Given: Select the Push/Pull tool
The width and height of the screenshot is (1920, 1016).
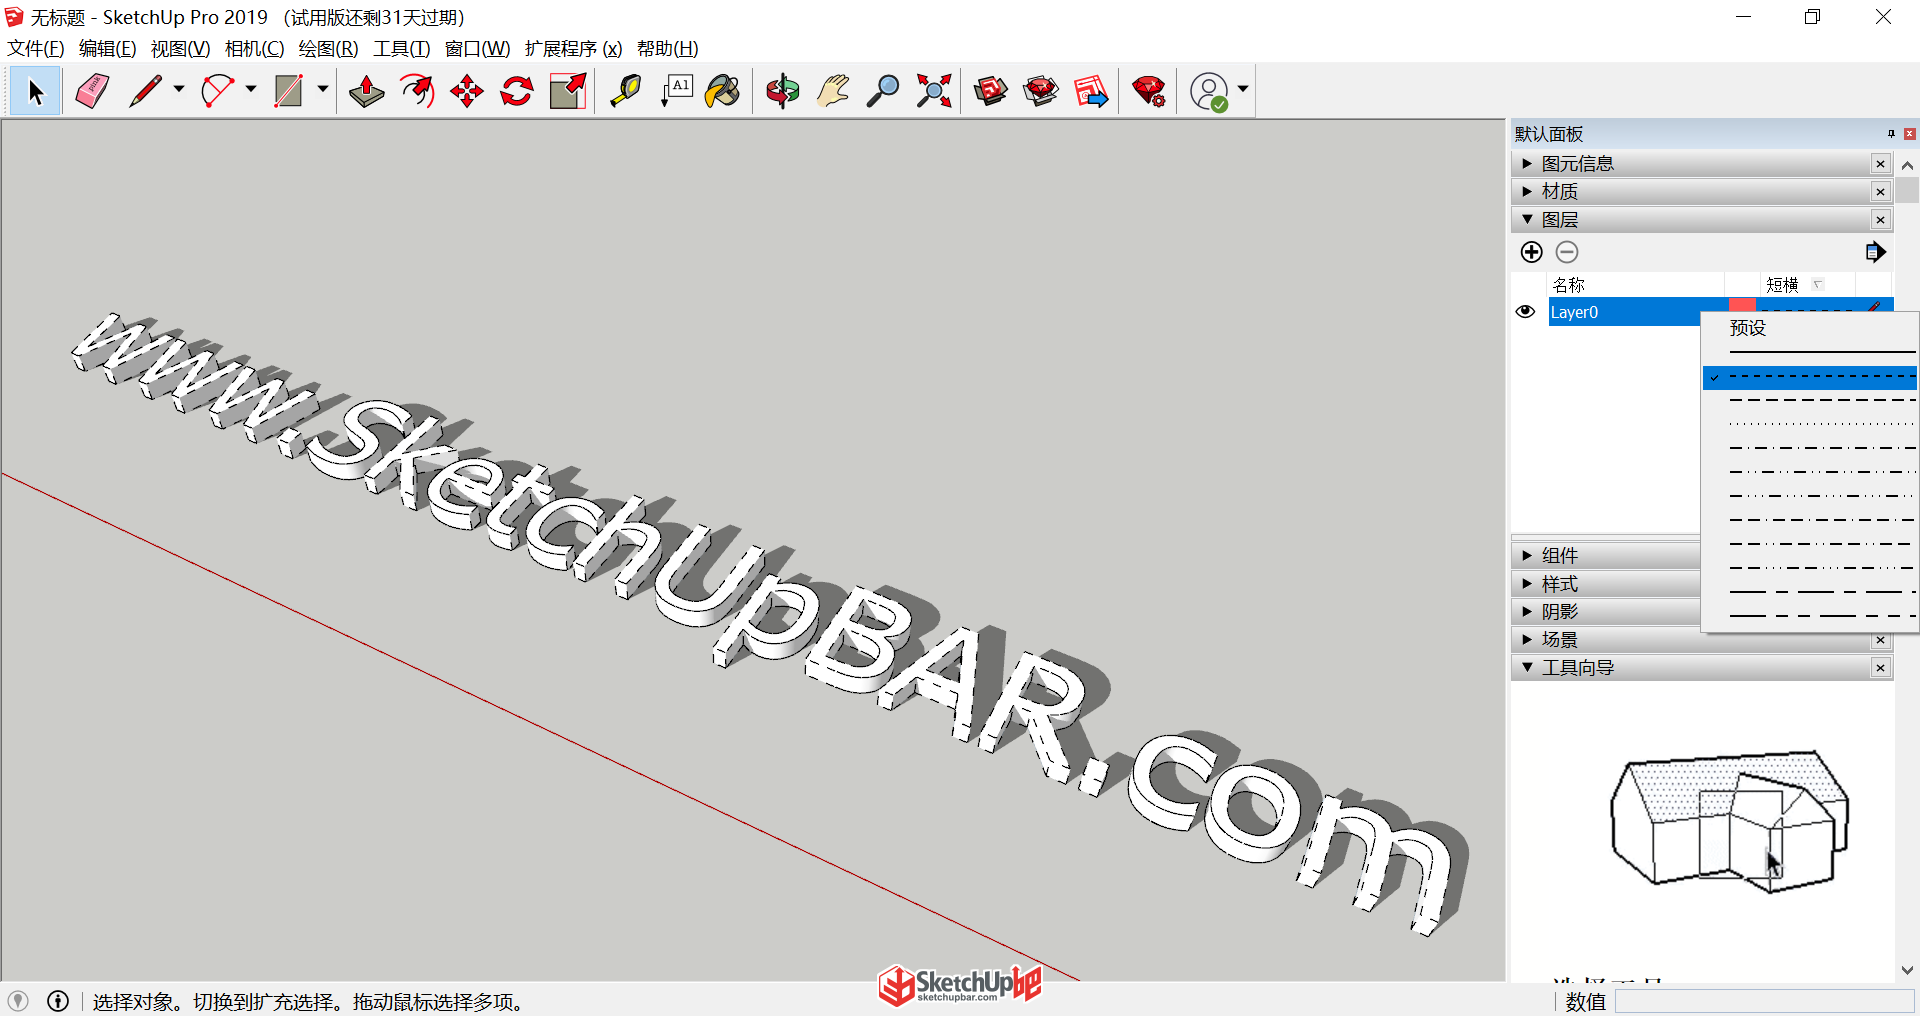Looking at the screenshot, I should click(367, 91).
